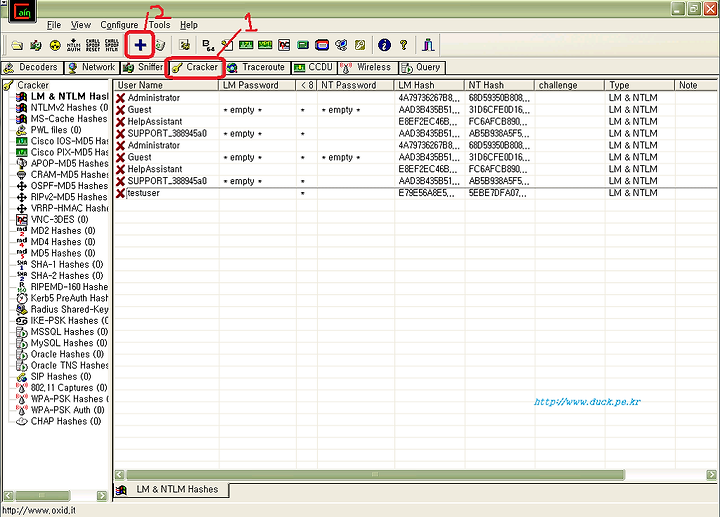The height and width of the screenshot is (517, 720).
Task: Click the red X icon beside first Administrator
Action: 120,98
